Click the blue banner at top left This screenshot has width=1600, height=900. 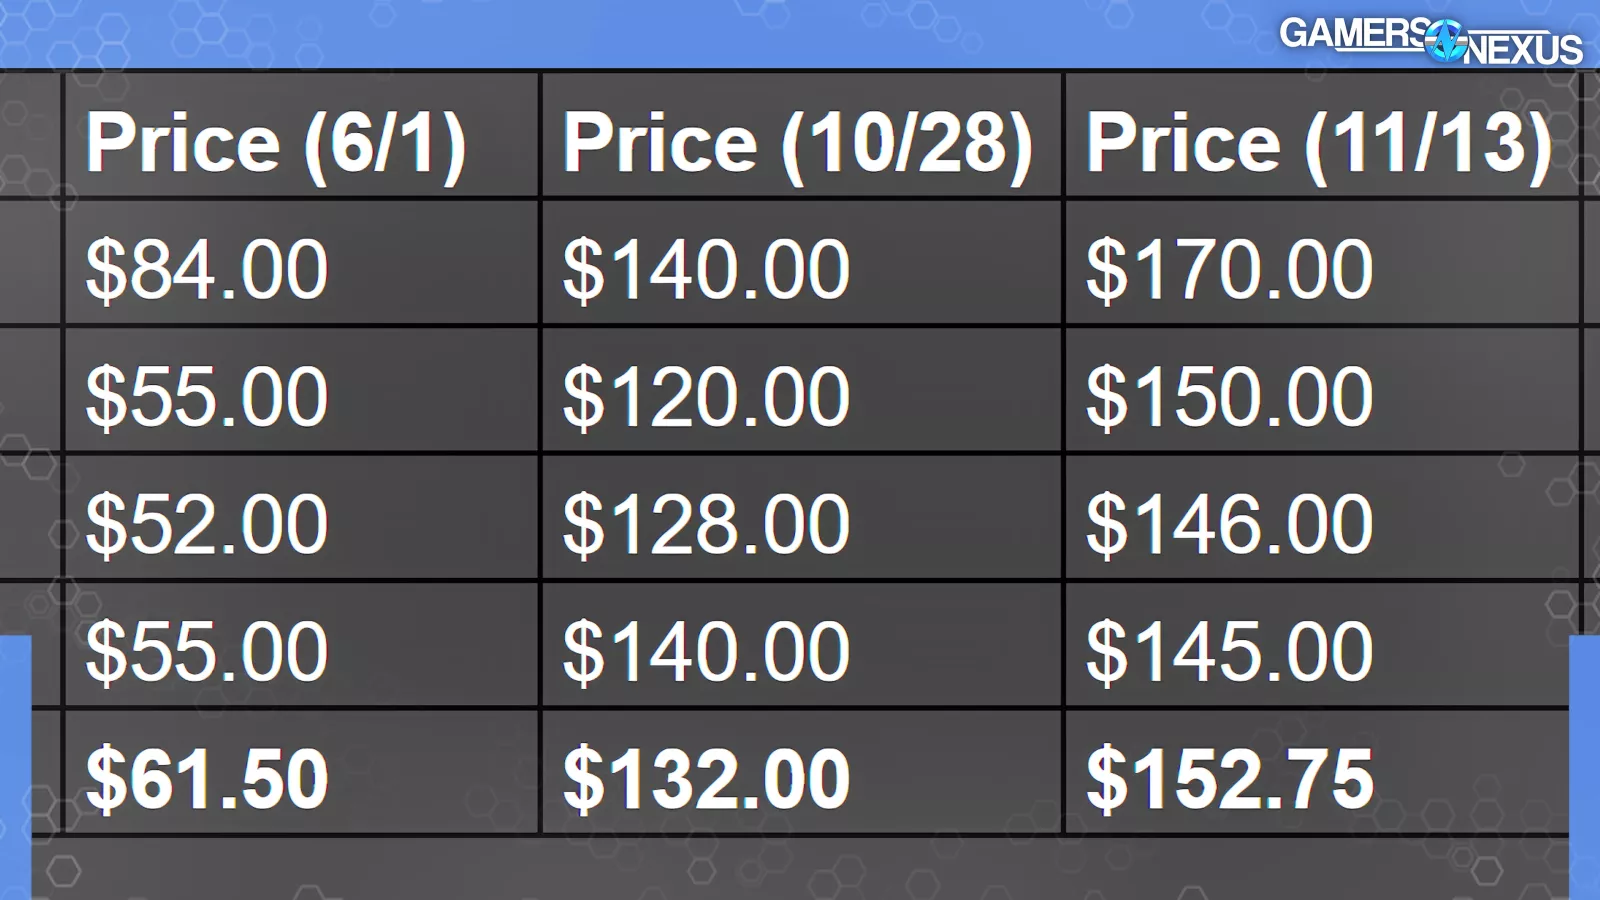(x=300, y=32)
